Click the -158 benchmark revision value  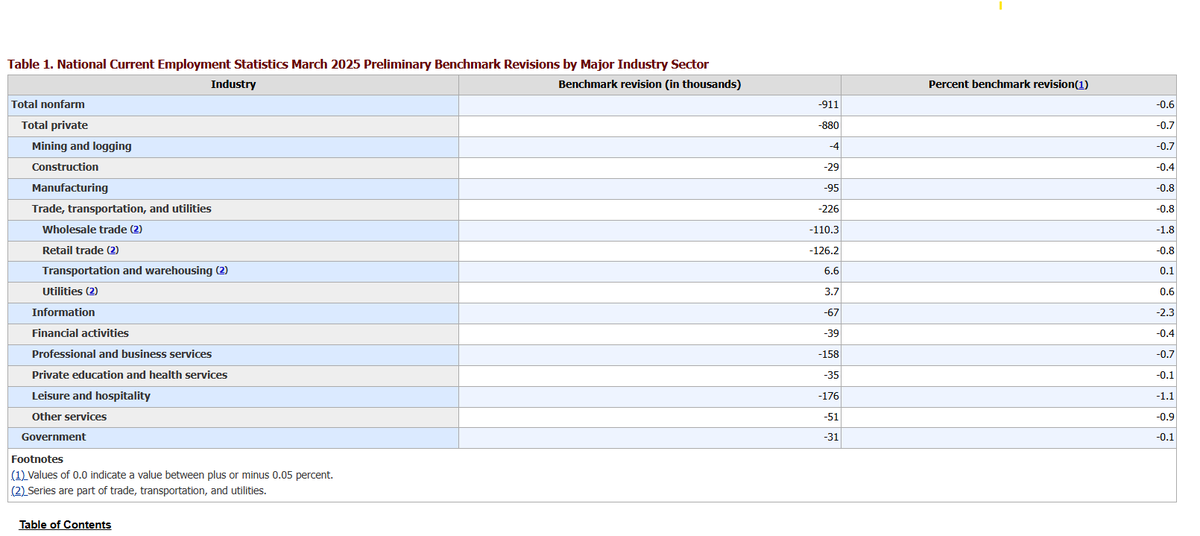[x=829, y=355]
